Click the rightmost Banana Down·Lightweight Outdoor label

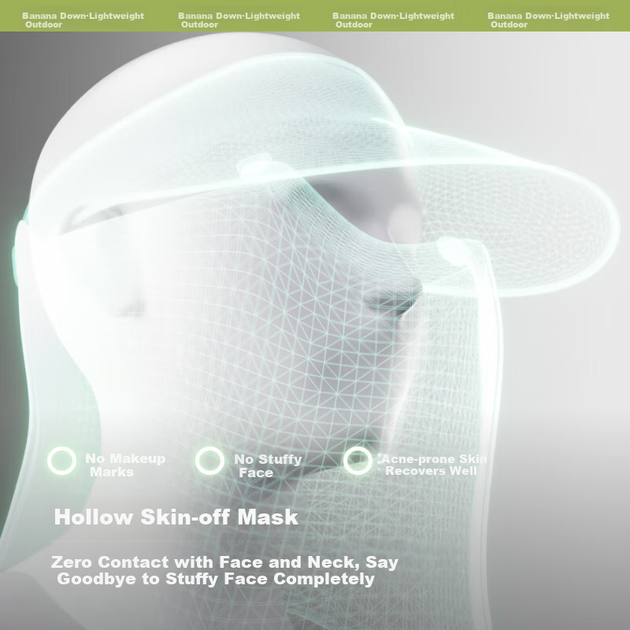(548, 20)
